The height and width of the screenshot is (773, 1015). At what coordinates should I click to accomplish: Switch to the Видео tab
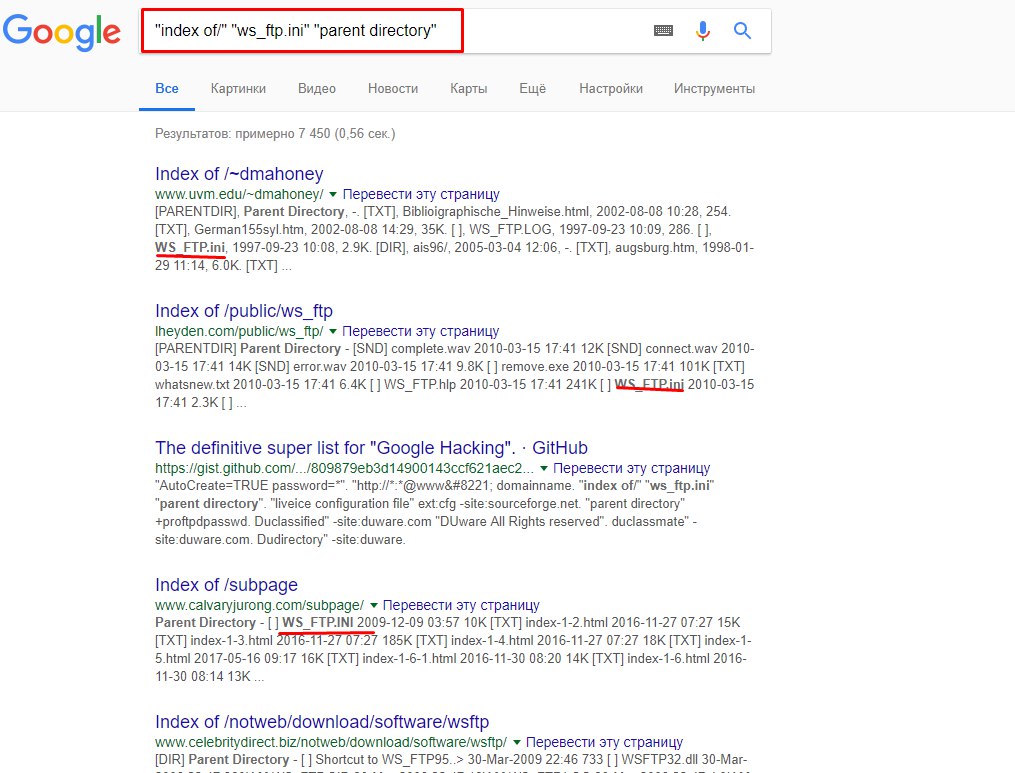[x=317, y=89]
